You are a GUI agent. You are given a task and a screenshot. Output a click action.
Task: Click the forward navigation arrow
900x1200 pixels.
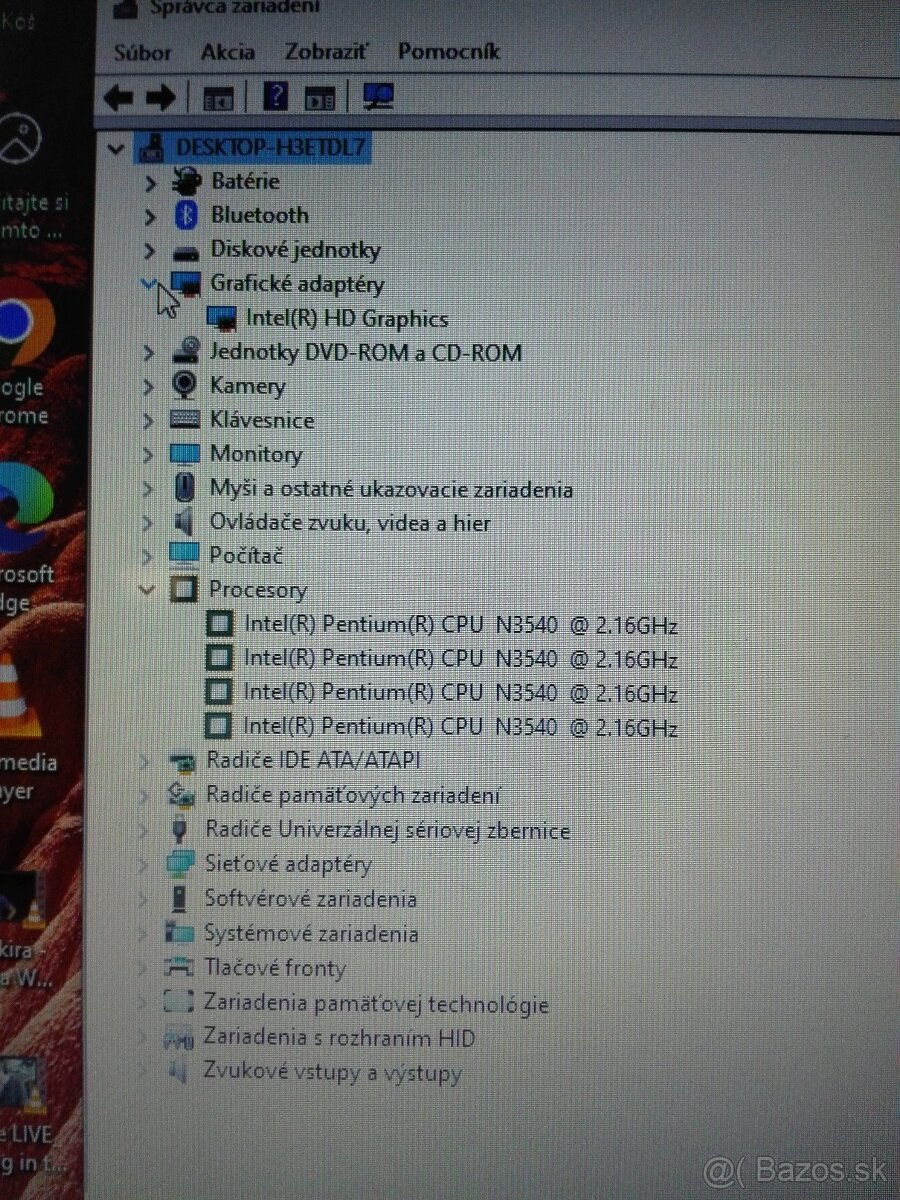[x=160, y=96]
